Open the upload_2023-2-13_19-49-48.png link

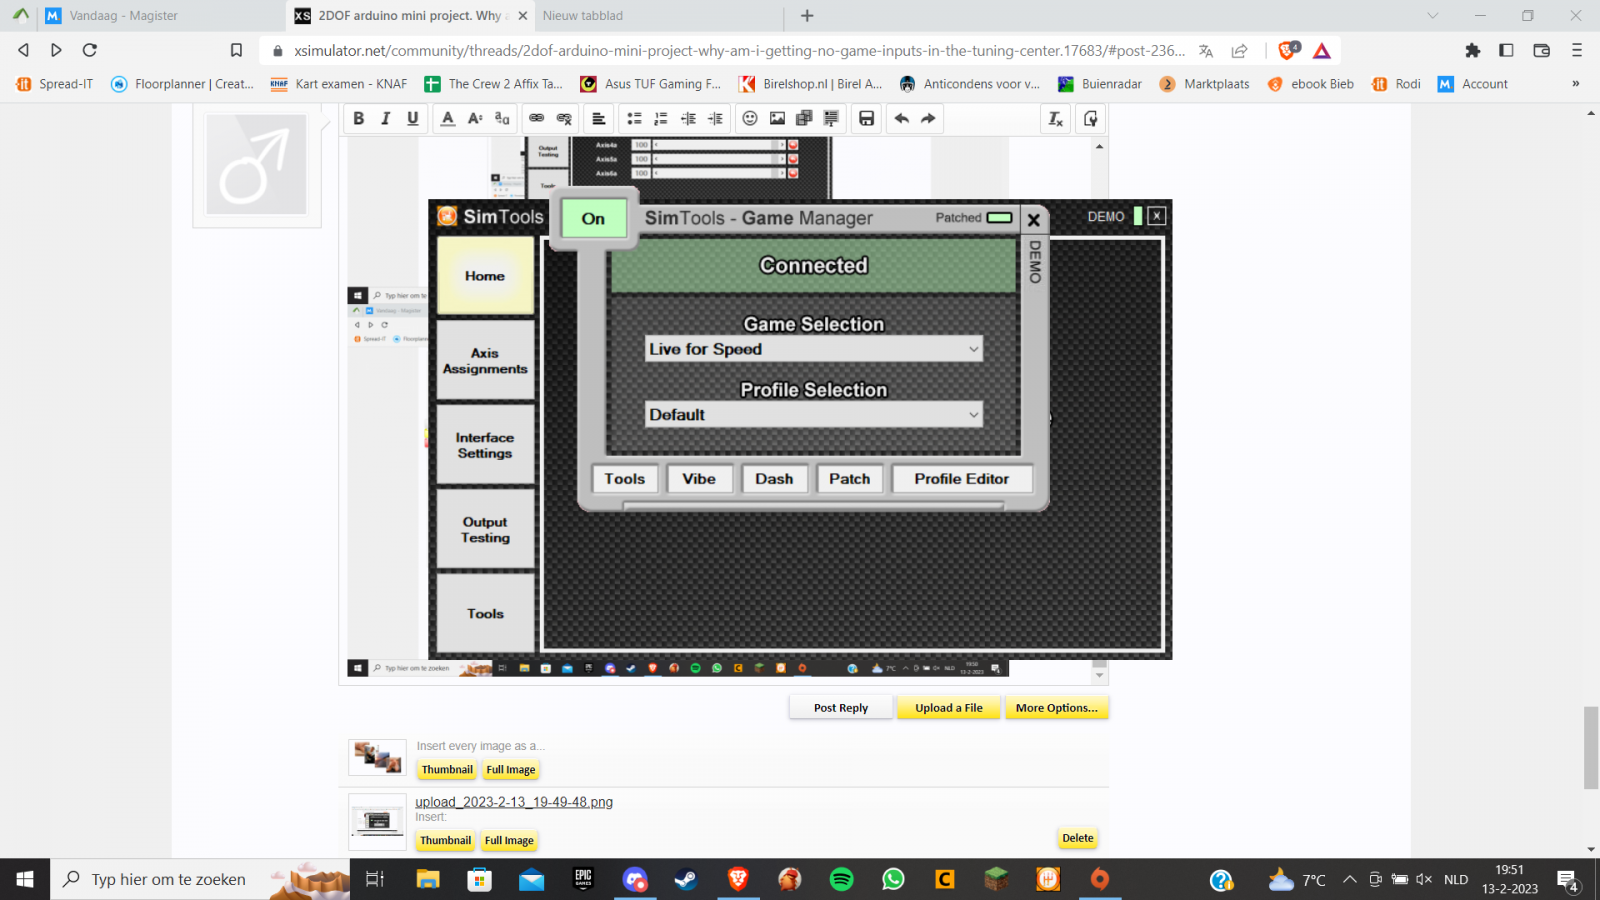(514, 802)
